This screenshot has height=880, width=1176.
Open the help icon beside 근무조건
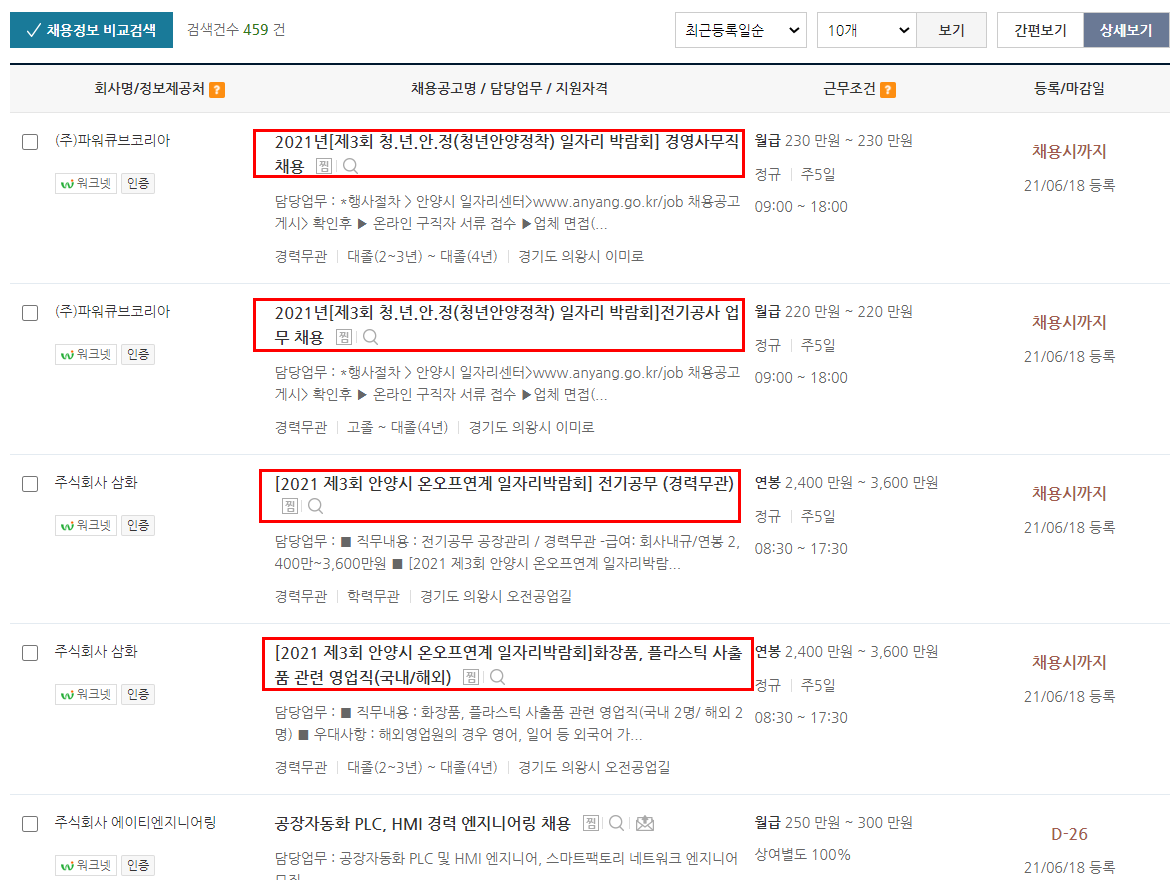pos(888,90)
